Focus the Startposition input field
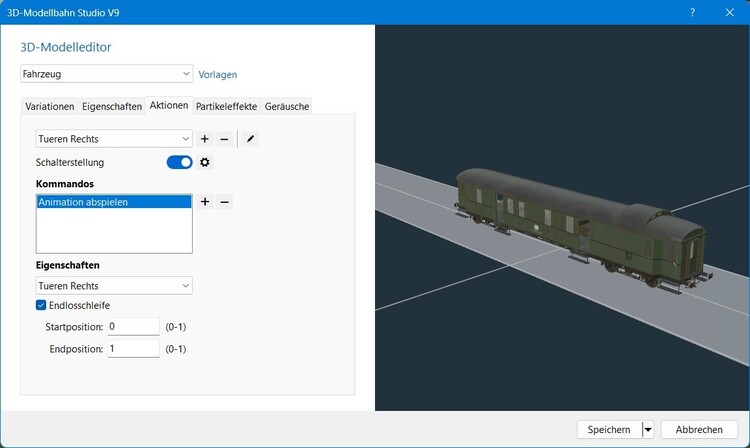 (x=133, y=327)
